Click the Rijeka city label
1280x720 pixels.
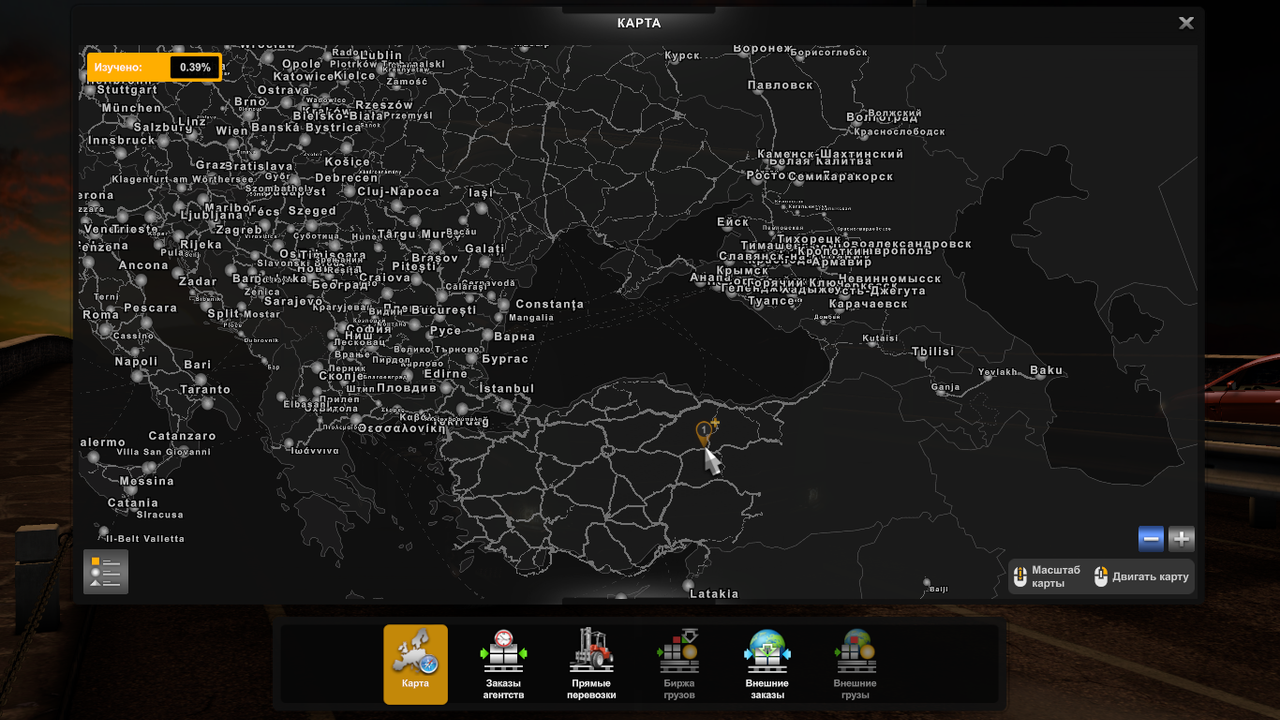201,244
